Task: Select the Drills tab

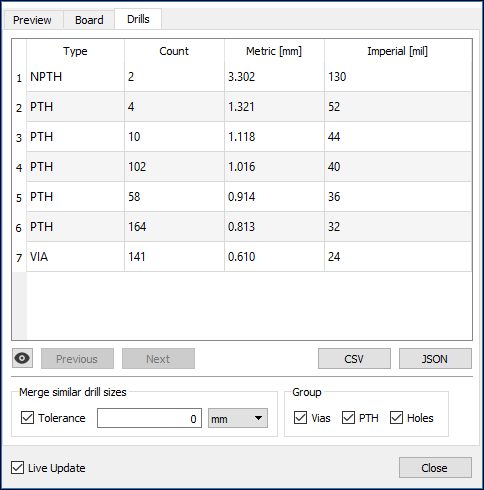Action: click(138, 19)
